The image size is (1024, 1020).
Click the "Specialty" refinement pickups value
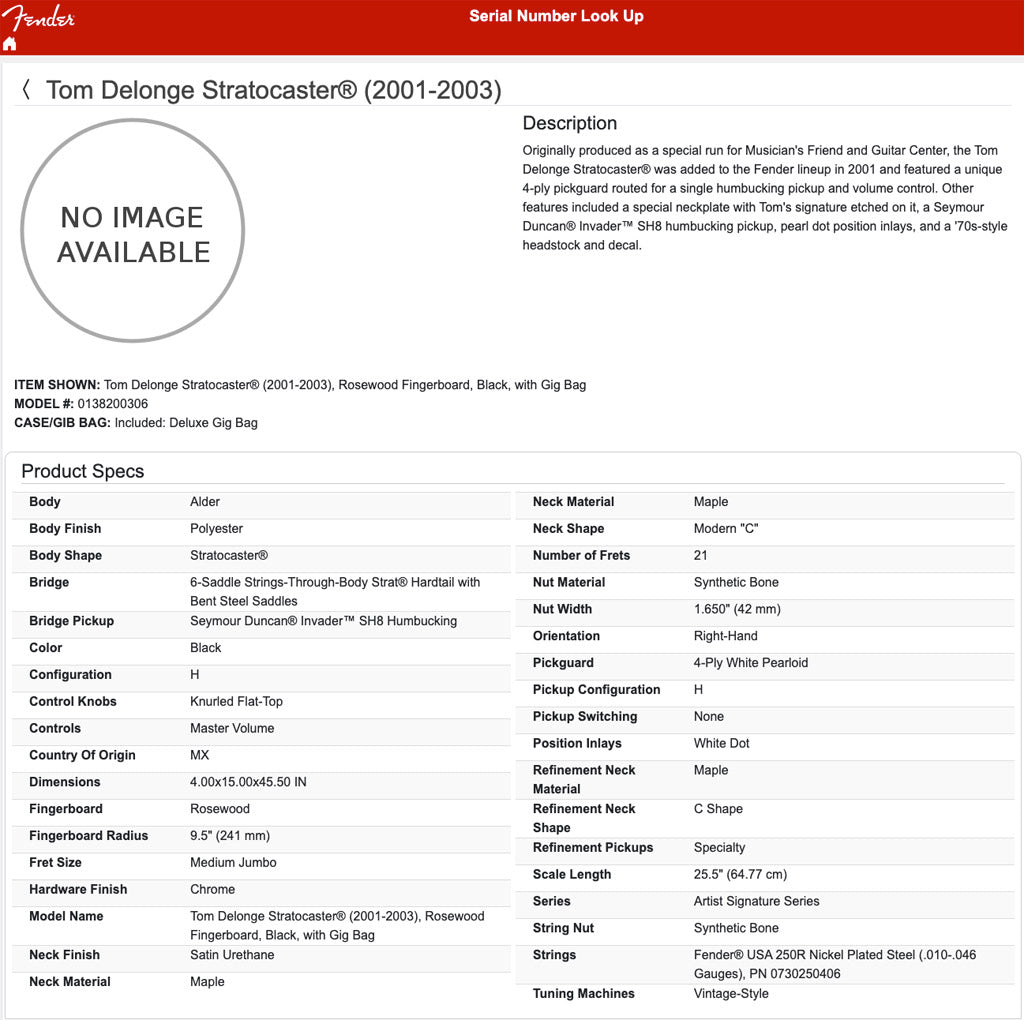click(x=719, y=847)
